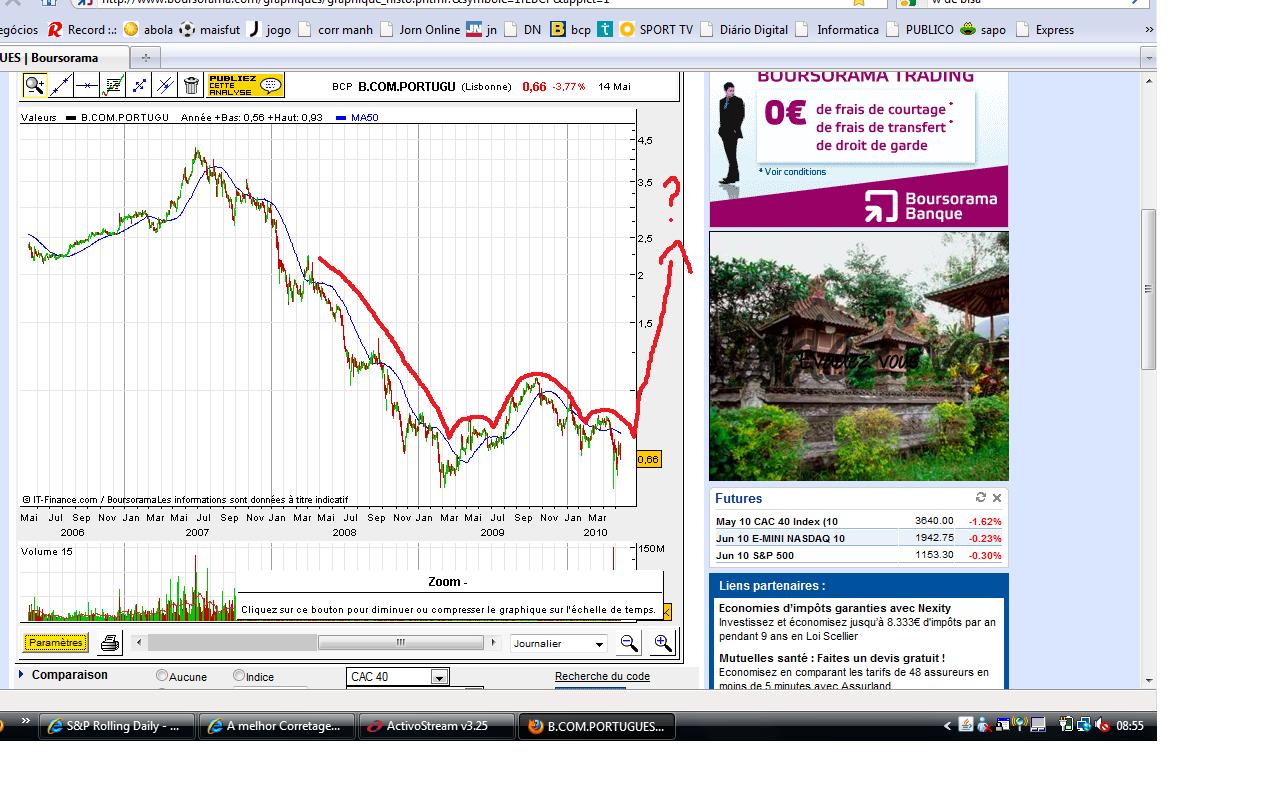Screen dimensions: 1280x800
Task: Switch to B.COM.PORTUGUES Firefox taskbar window
Action: point(597,726)
